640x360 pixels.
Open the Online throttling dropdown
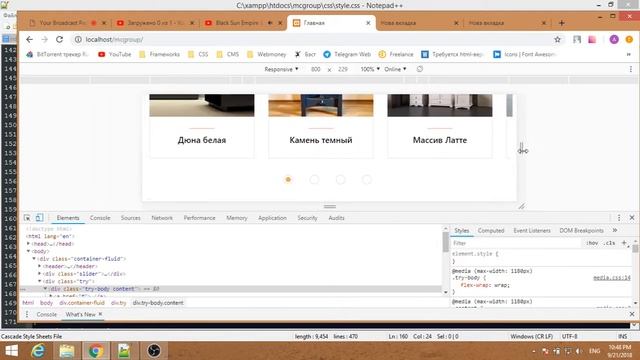pyautogui.click(x=395, y=69)
